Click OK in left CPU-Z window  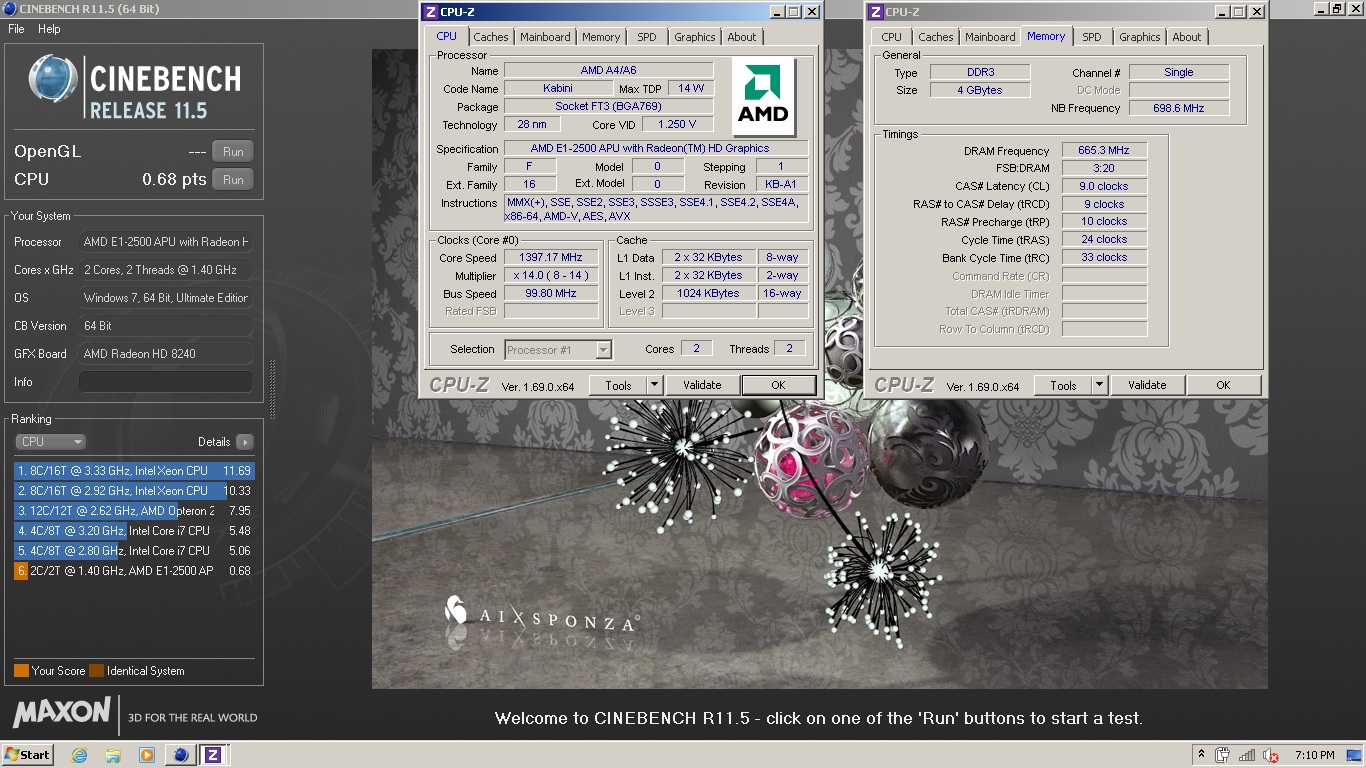pyautogui.click(x=778, y=385)
